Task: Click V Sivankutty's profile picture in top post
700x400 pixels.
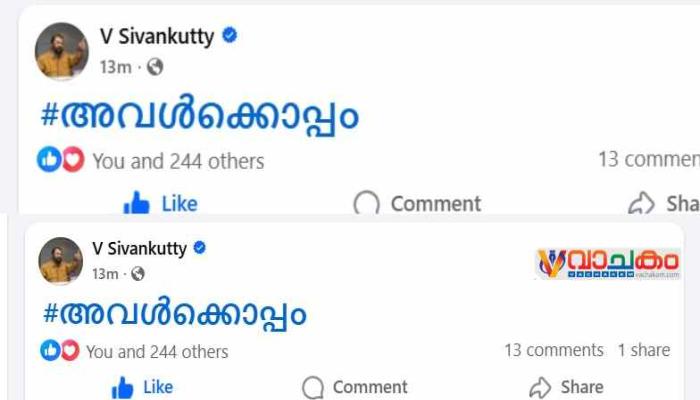Action: [62, 50]
